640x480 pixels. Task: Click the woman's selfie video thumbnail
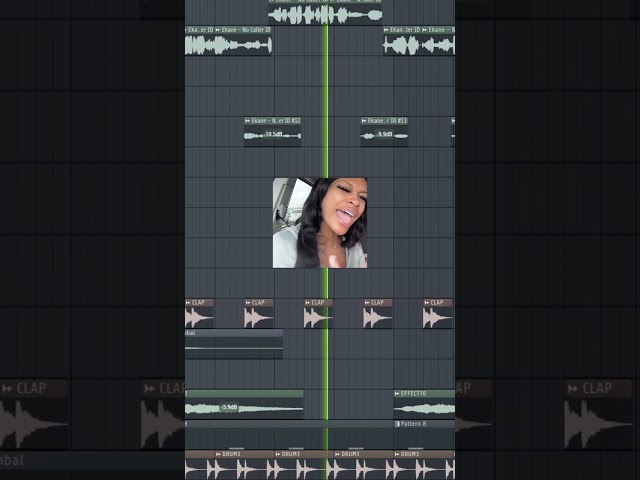pyautogui.click(x=320, y=223)
